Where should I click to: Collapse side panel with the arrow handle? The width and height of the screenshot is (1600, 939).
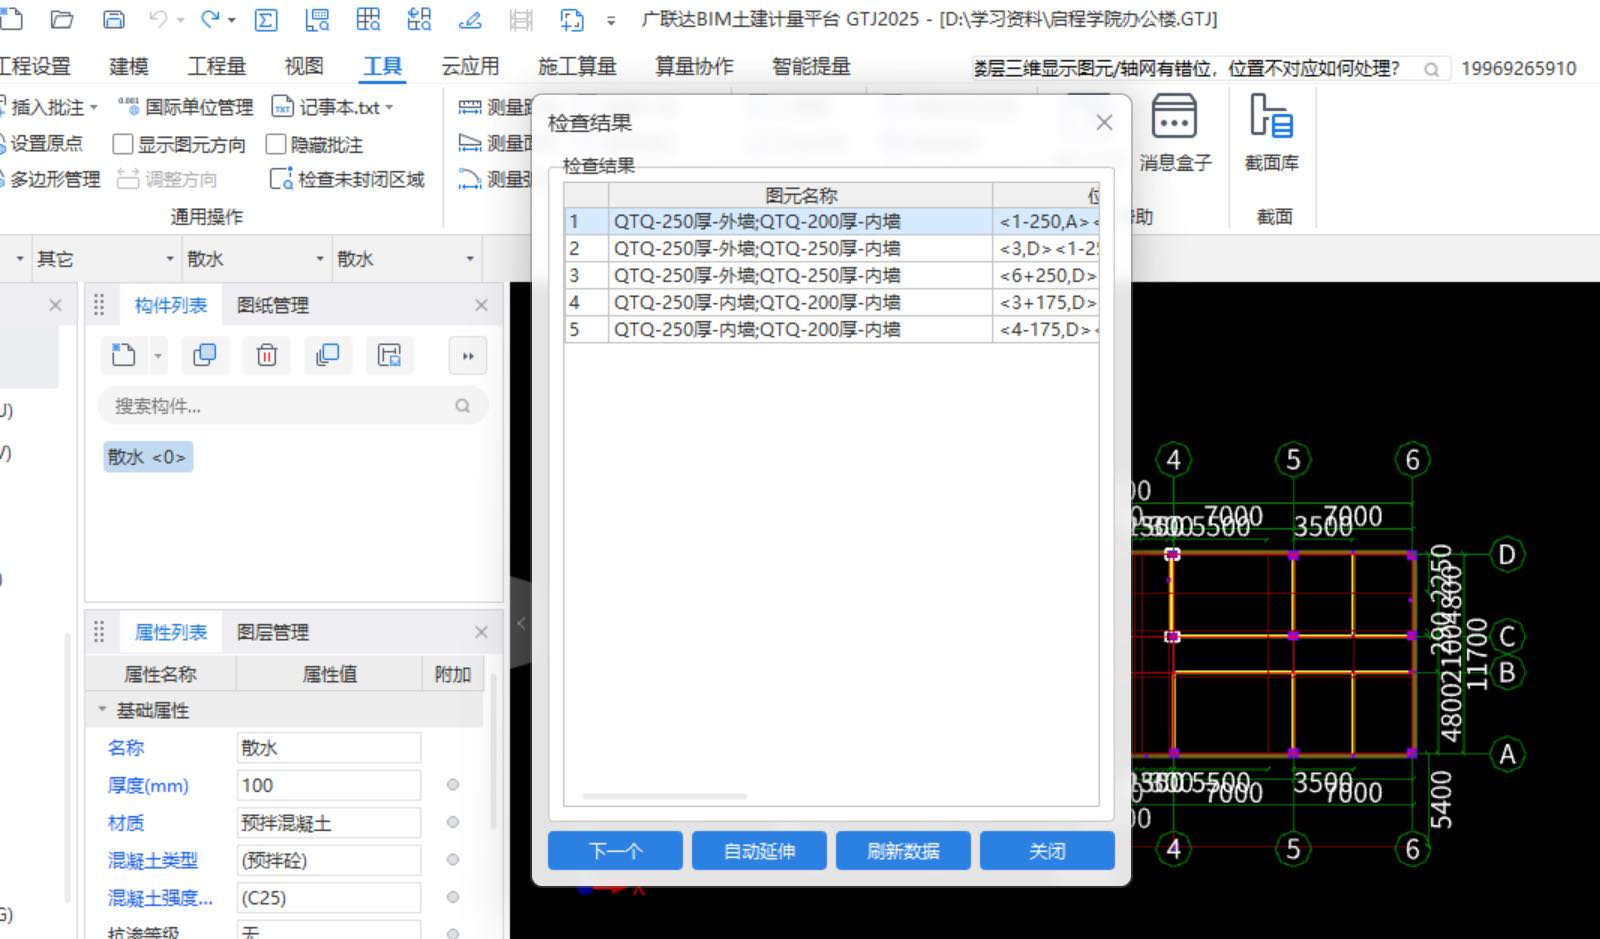point(521,623)
